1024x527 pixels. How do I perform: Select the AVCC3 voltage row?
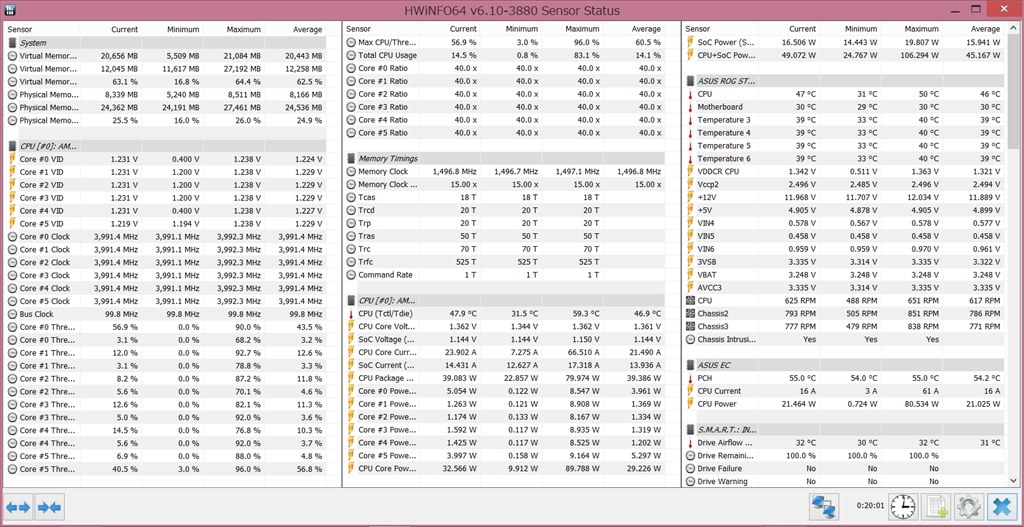coord(844,288)
